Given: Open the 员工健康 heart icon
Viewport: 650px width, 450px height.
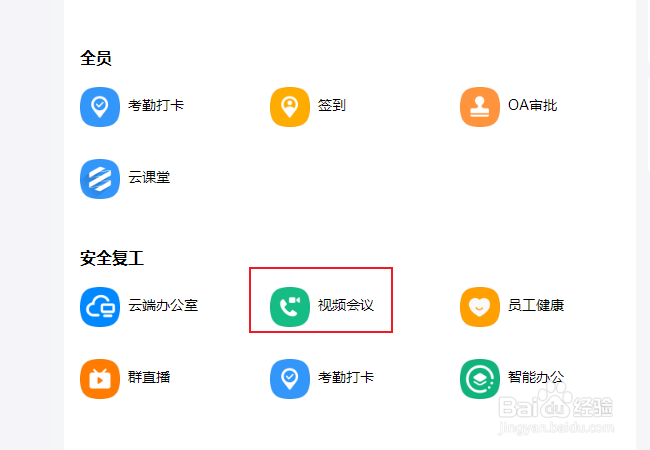Looking at the screenshot, I should (480, 307).
